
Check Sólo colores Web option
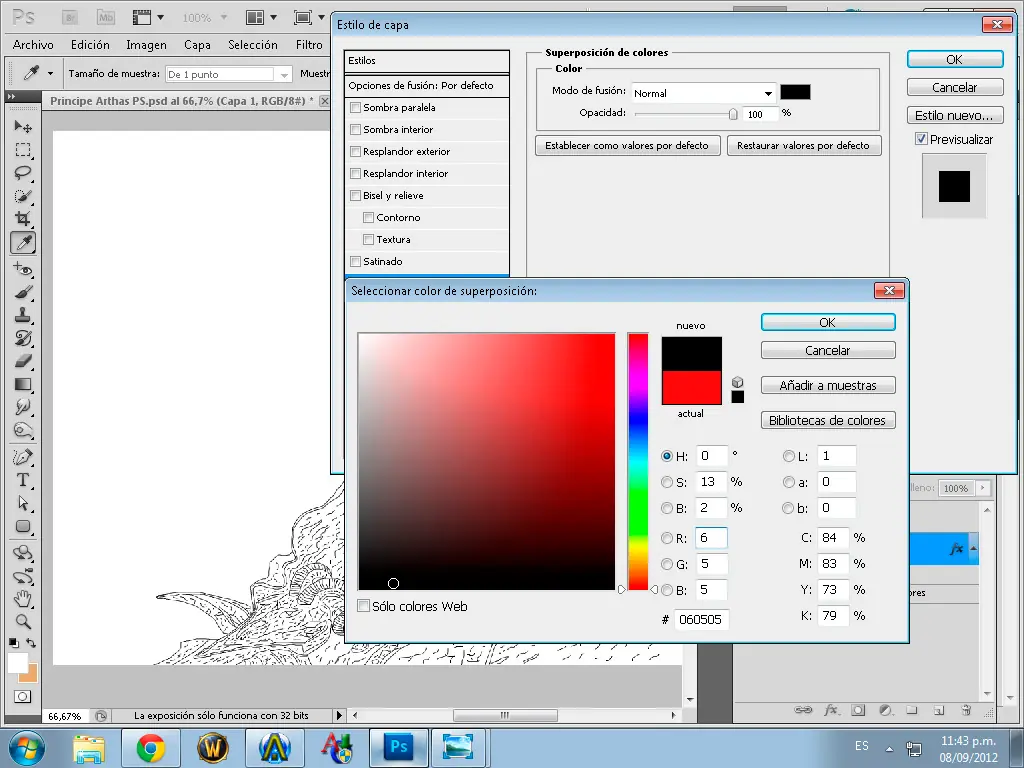(x=363, y=606)
